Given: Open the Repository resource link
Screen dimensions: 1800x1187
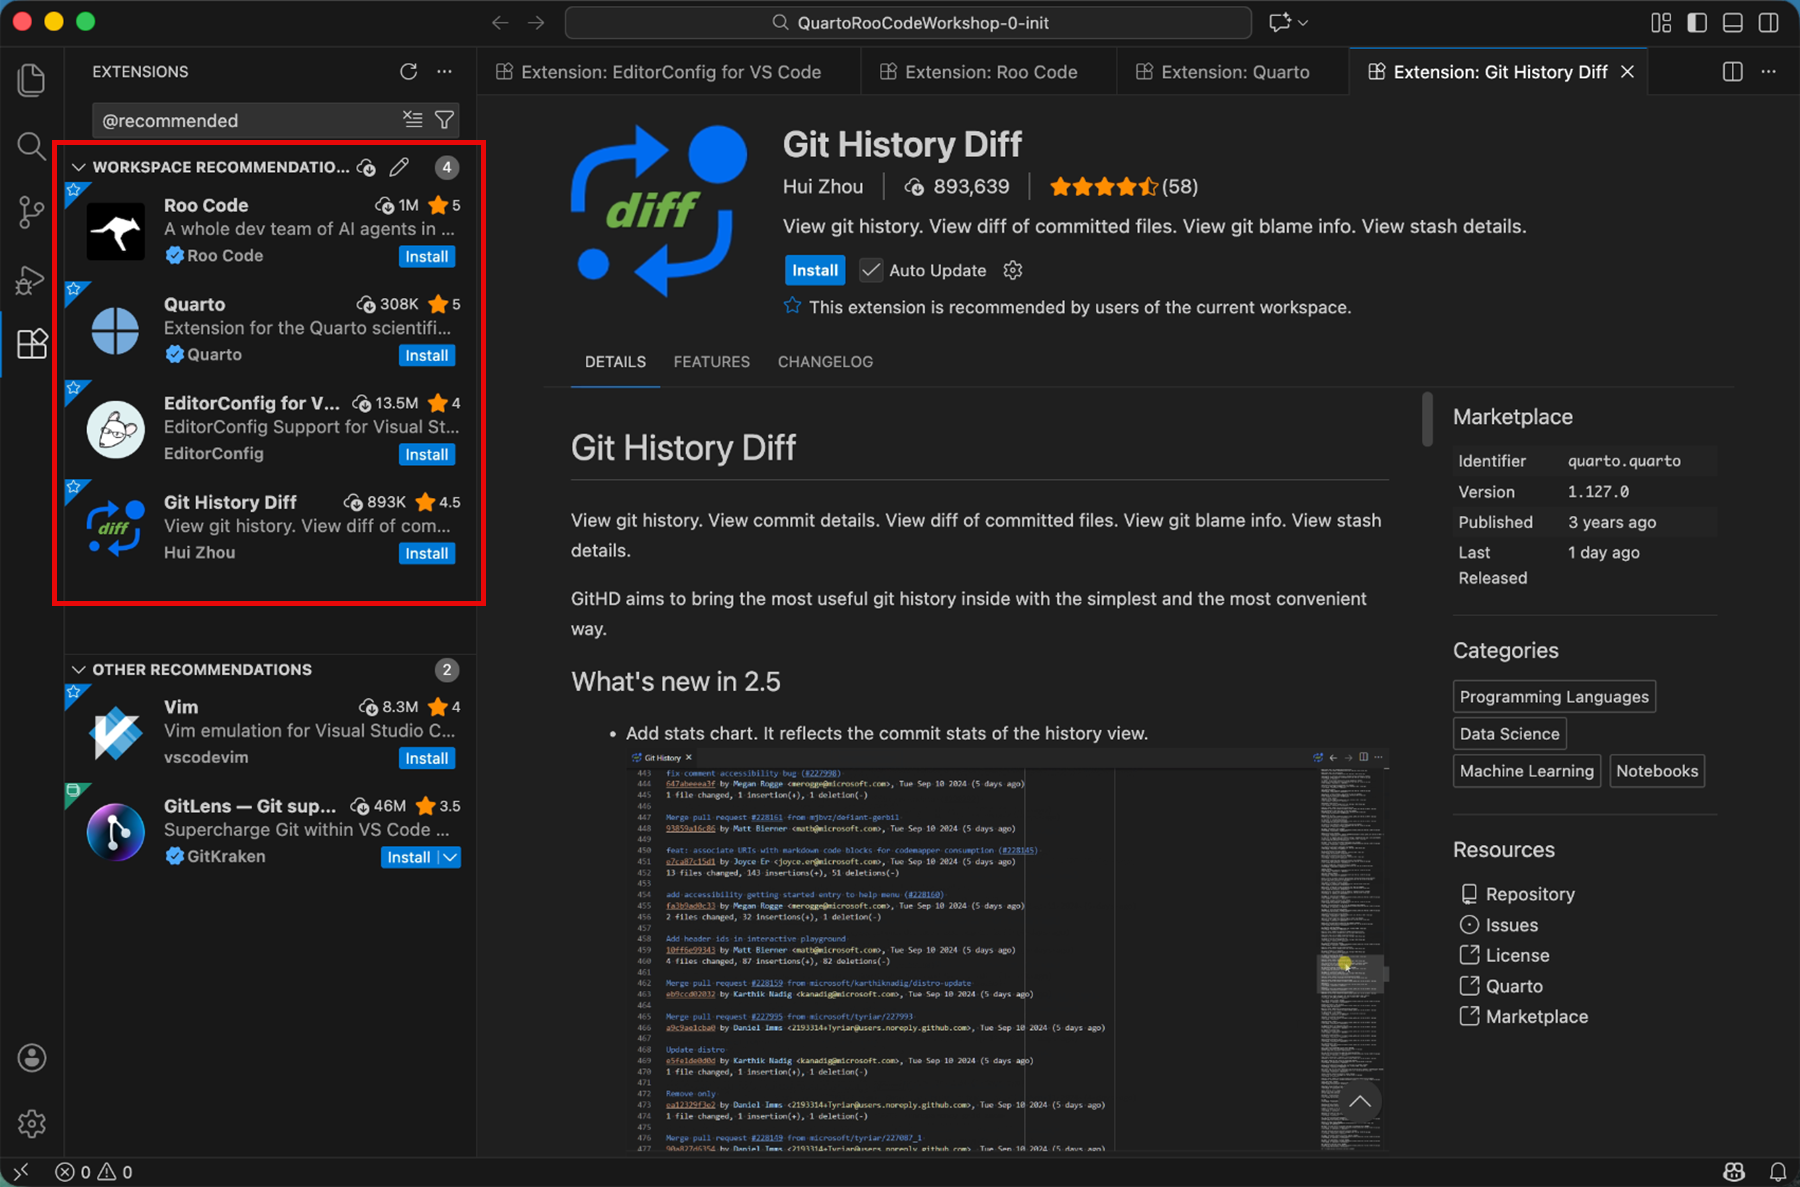Looking at the screenshot, I should 1529,894.
